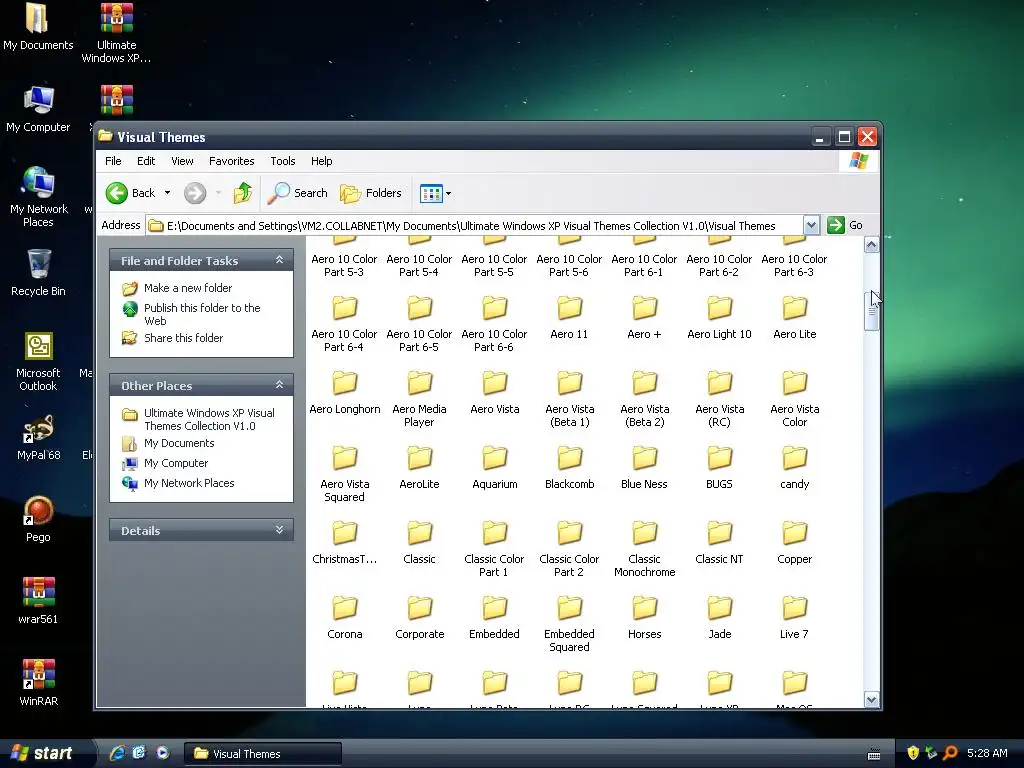Select the ChristmasT... folder

pos(344,544)
